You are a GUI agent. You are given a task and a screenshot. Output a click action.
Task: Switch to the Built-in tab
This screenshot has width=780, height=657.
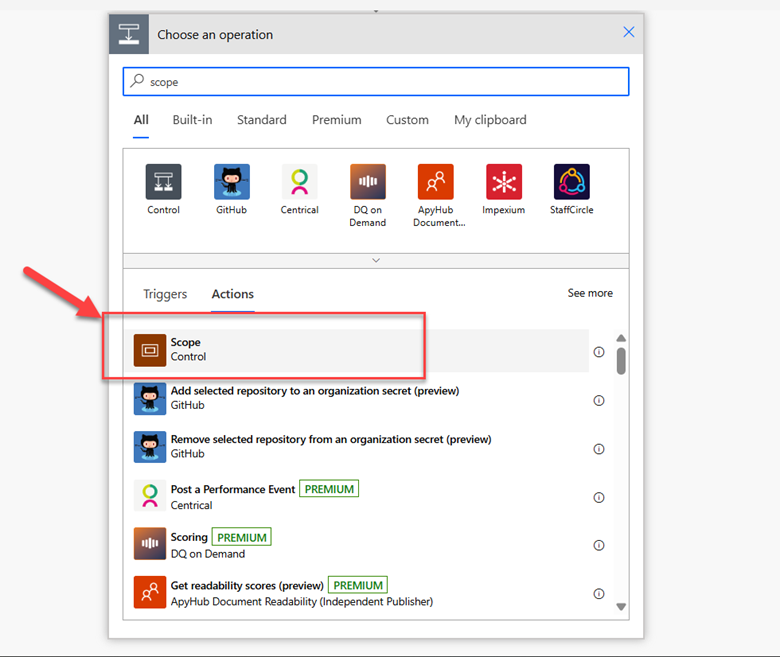[x=192, y=120]
